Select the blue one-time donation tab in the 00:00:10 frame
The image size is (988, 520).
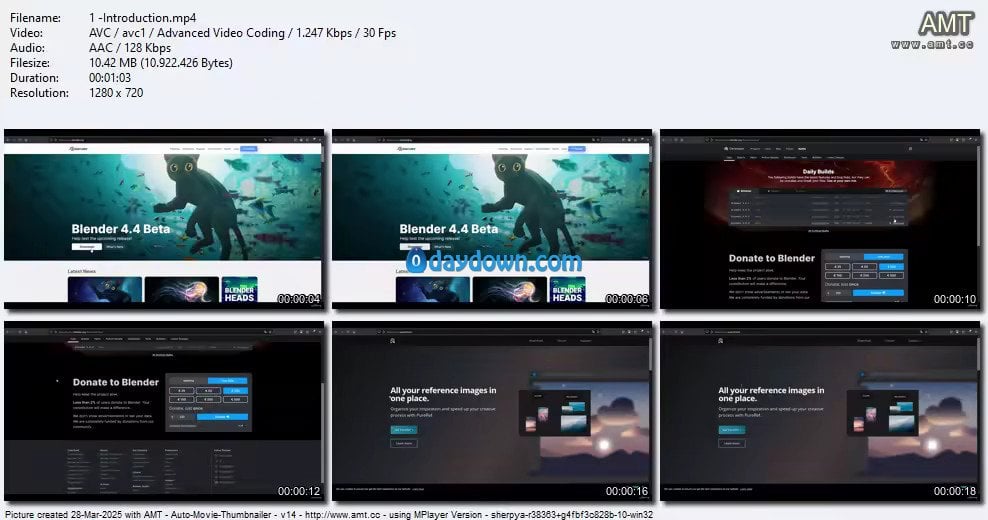coord(883,257)
